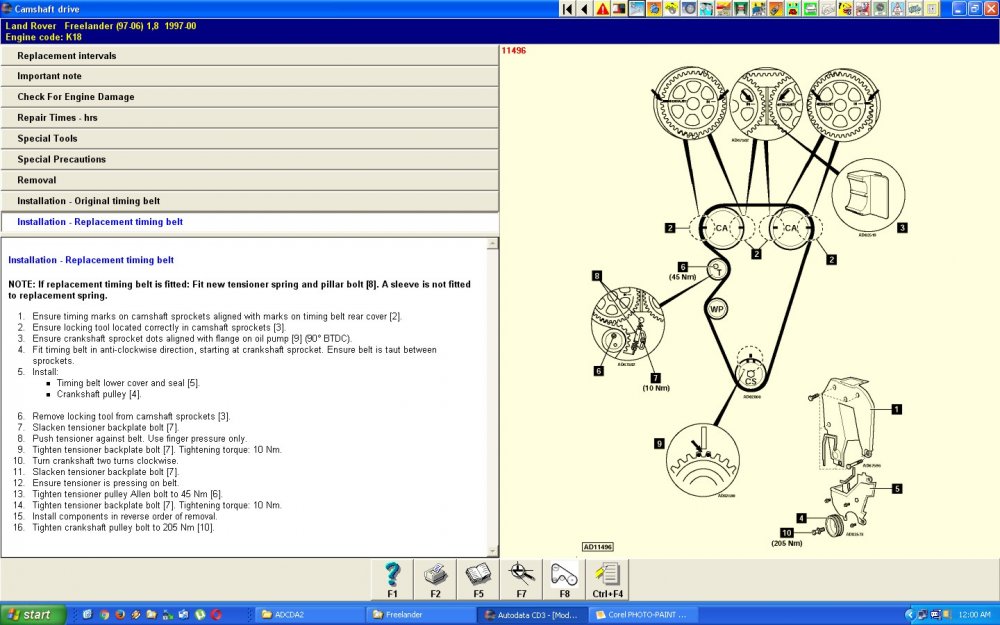Click step 10 'Turn crankshaft two turns clockwise'

click(x=105, y=461)
